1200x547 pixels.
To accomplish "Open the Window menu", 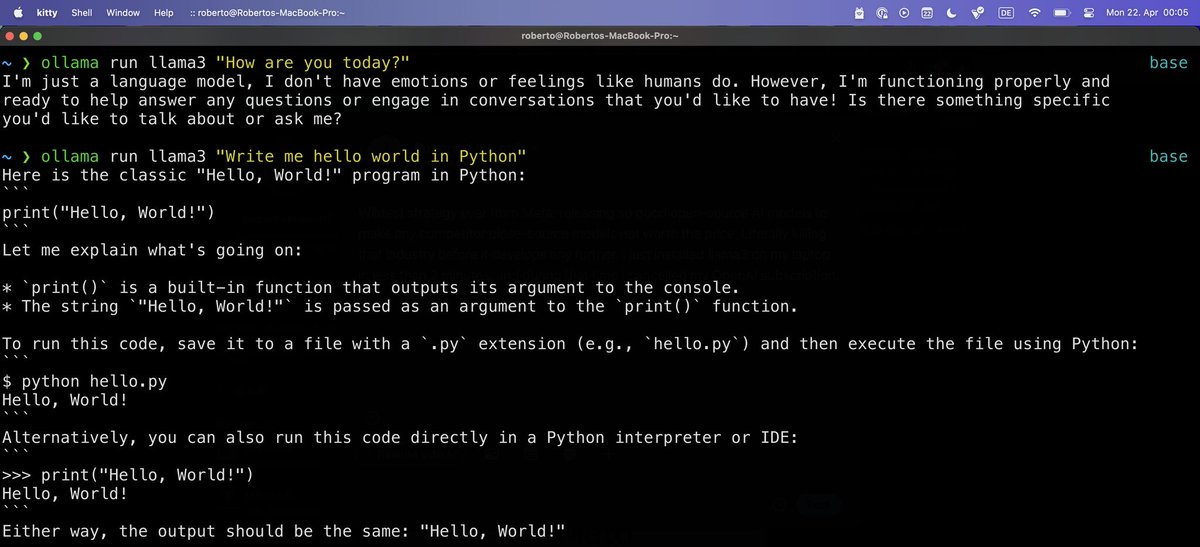I will click(x=123, y=13).
